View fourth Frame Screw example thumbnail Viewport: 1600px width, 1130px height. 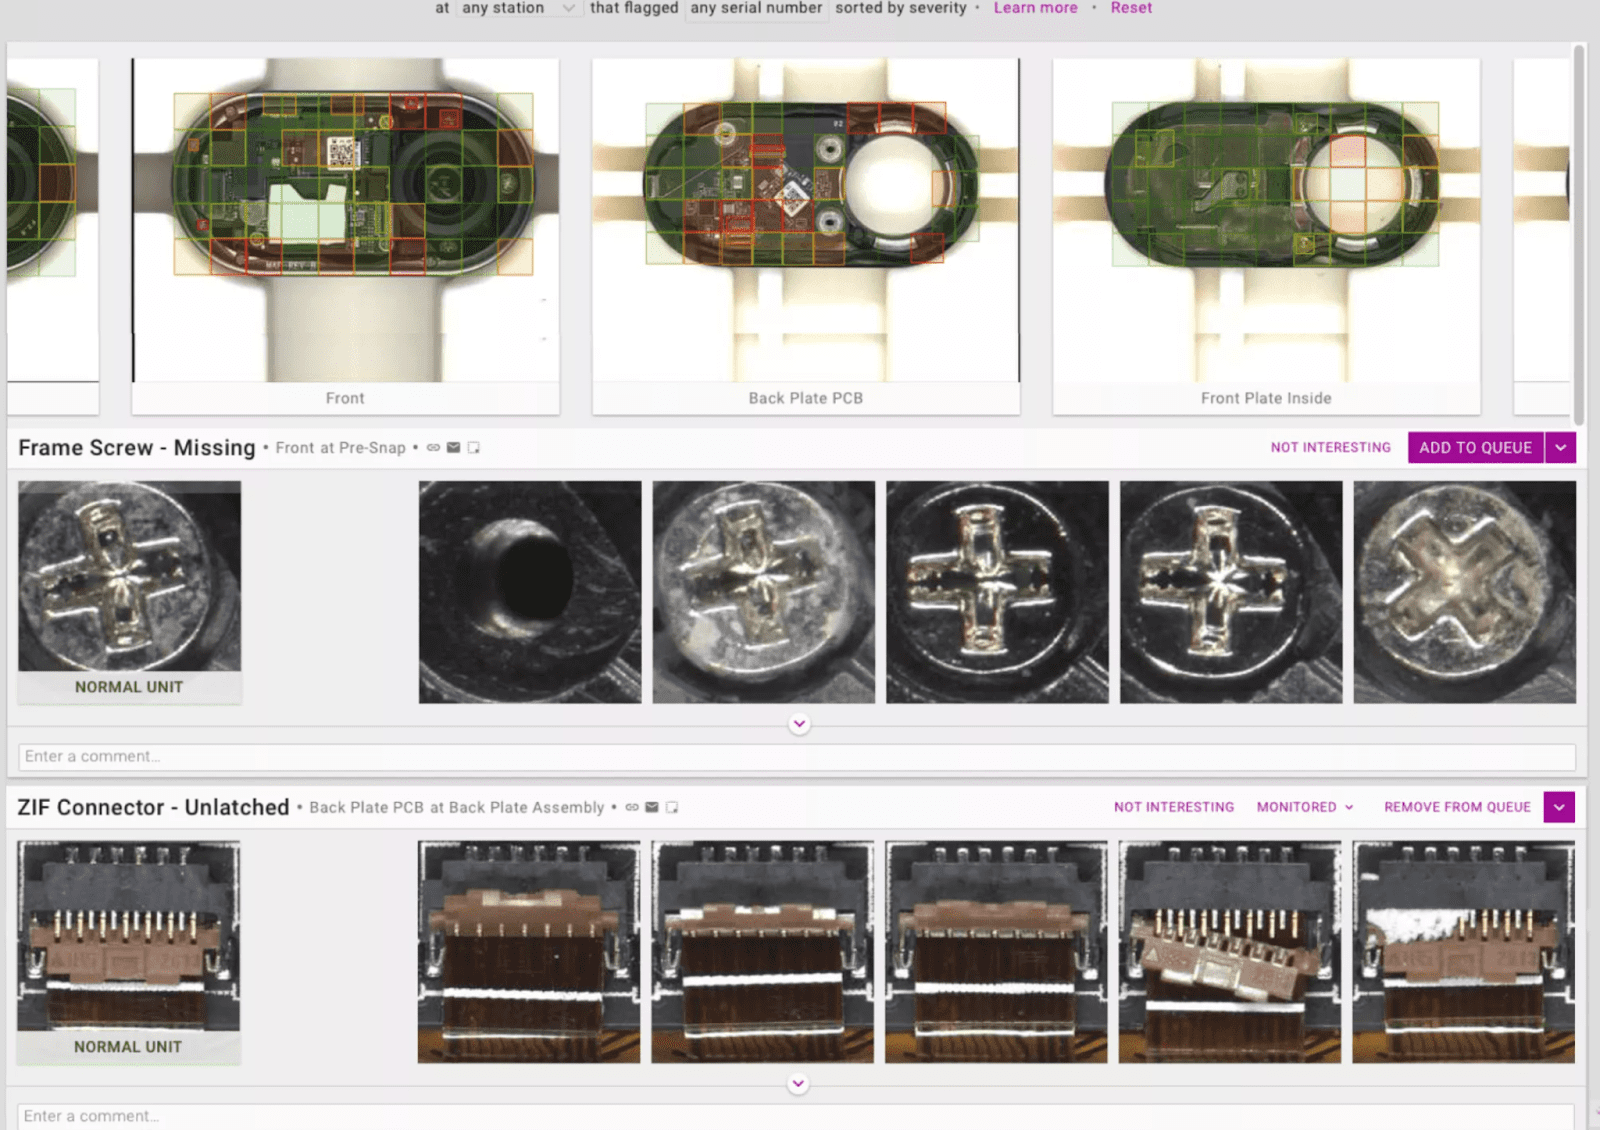(x=1231, y=592)
